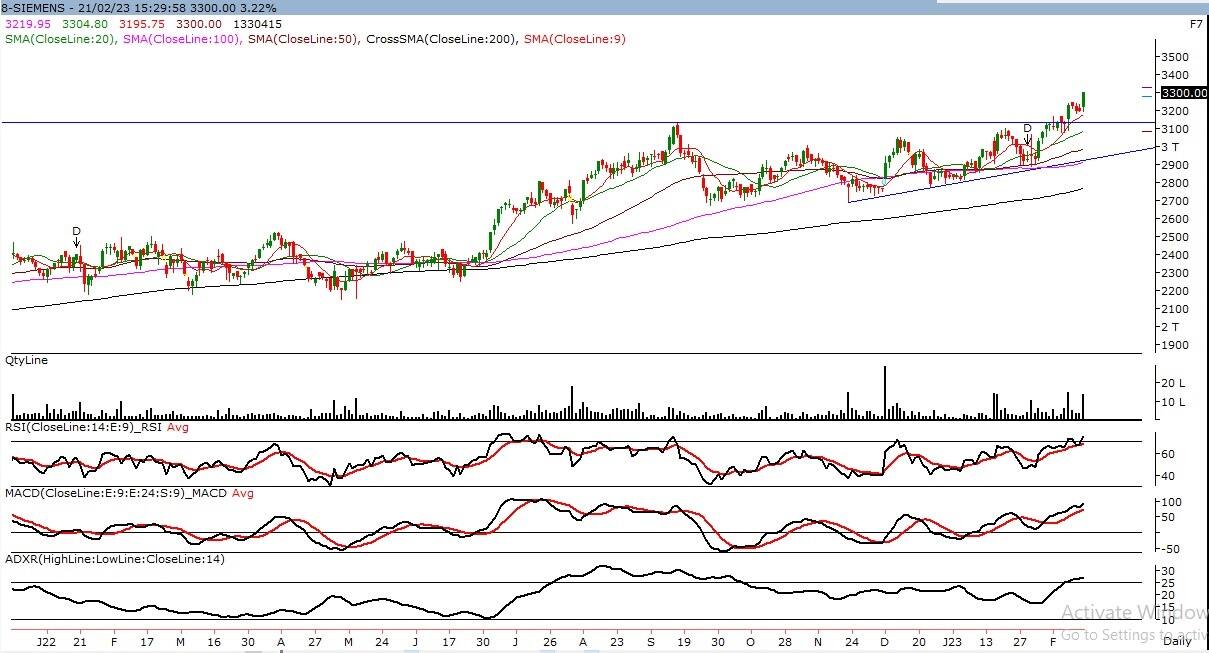Select the CrossSMA(CloseLine:200) legend label
Screen dimensions: 1209x653
coord(443,38)
